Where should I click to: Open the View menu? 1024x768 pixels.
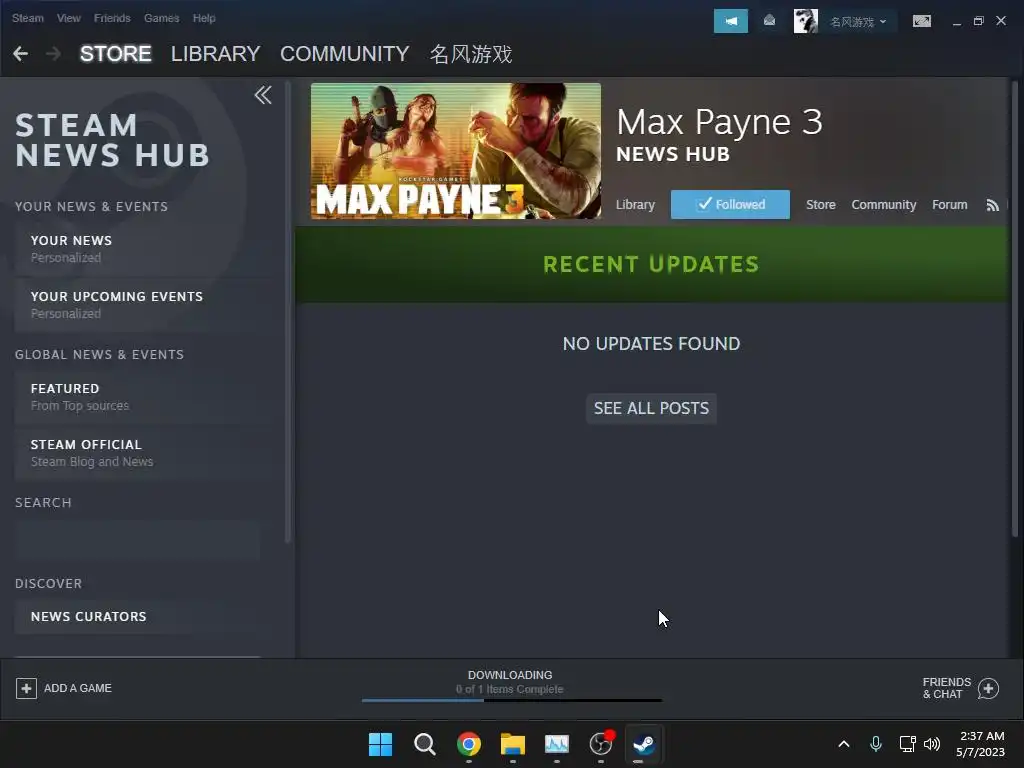click(x=69, y=18)
